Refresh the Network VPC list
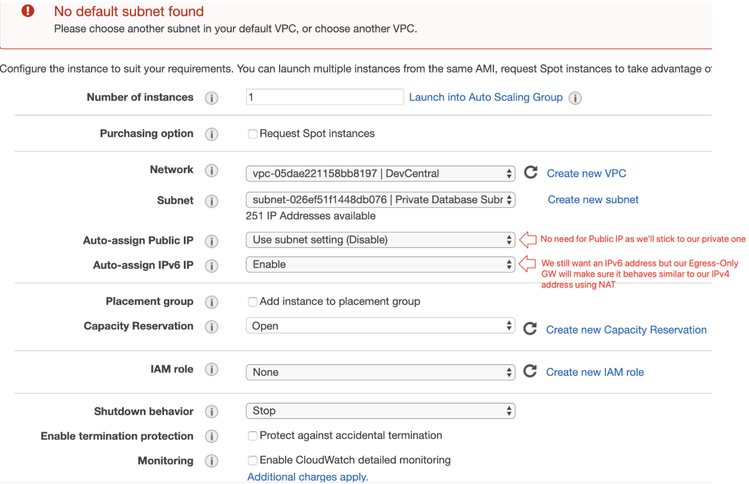The width and height of the screenshot is (749, 484). (531, 173)
